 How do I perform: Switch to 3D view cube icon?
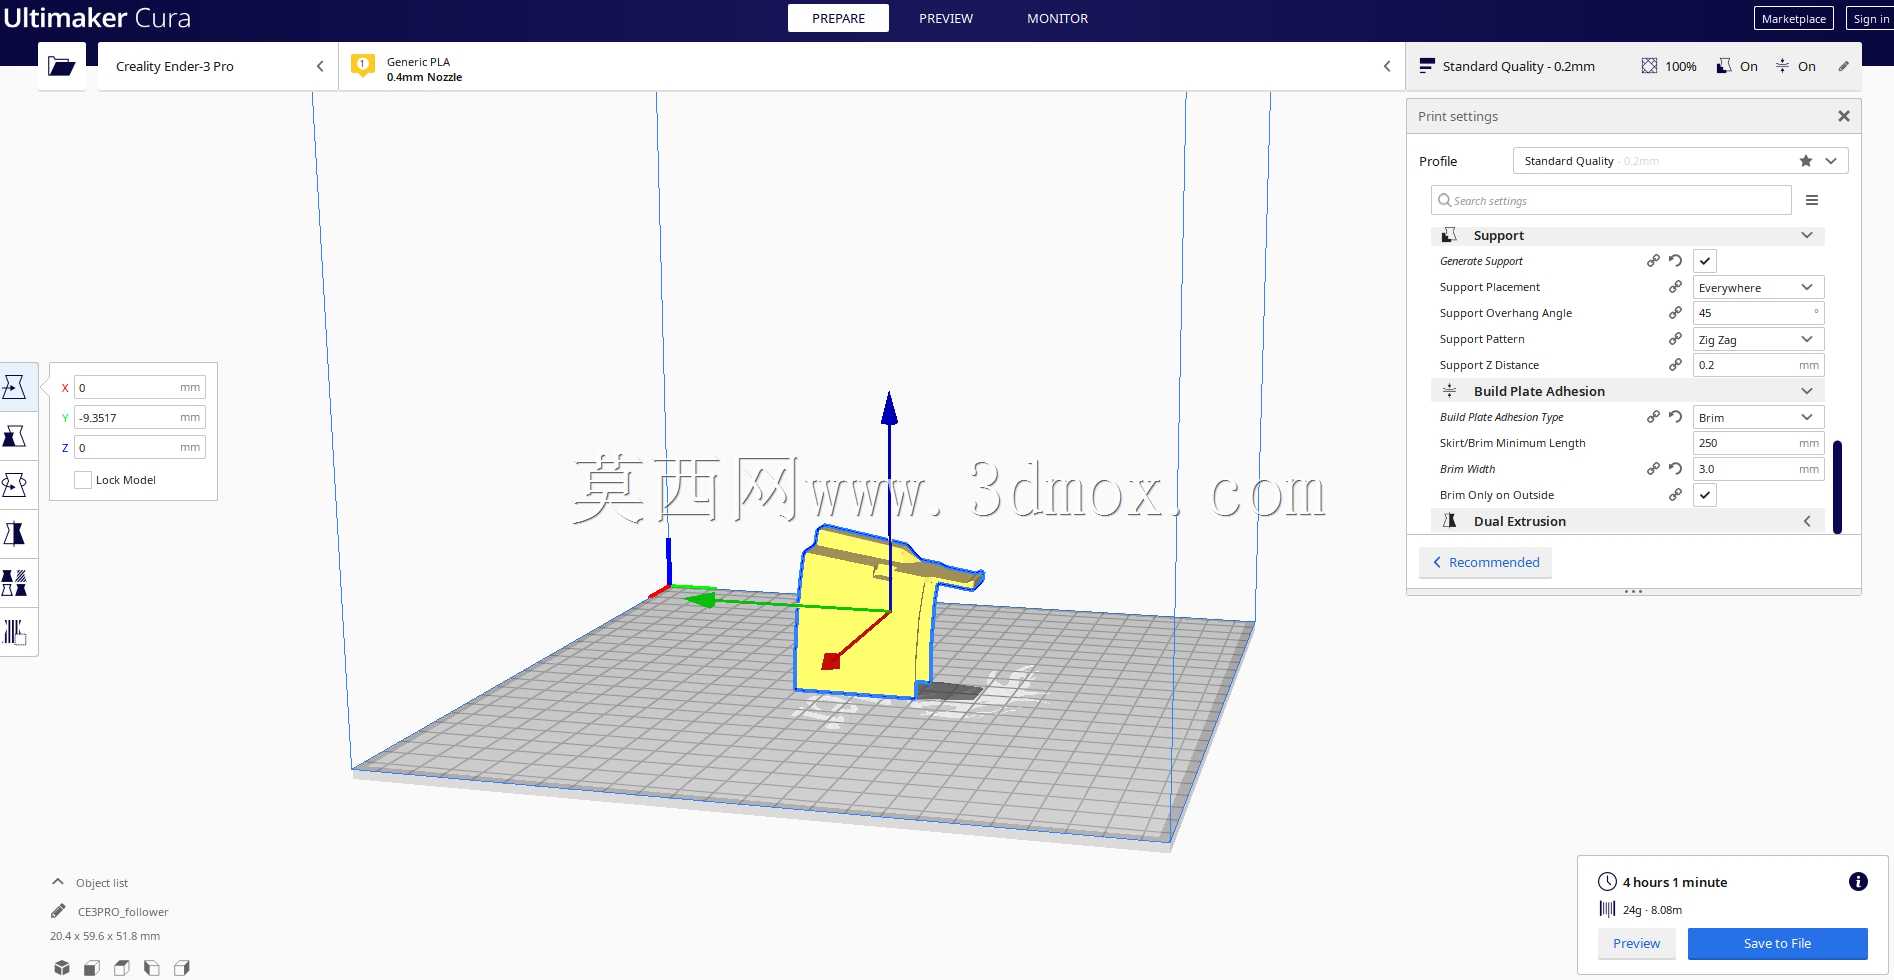[62, 967]
